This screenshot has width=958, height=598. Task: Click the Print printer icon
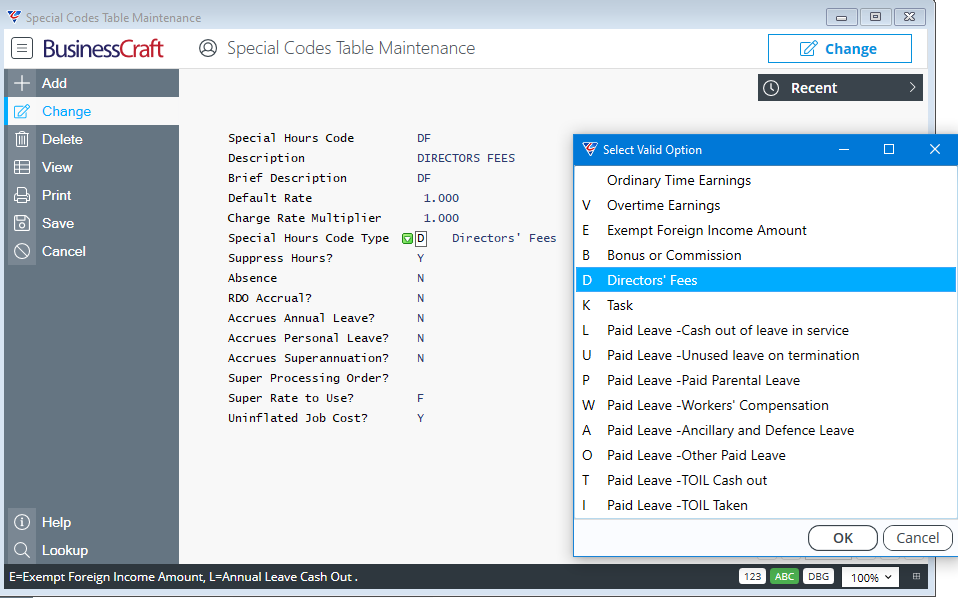[x=22, y=195]
